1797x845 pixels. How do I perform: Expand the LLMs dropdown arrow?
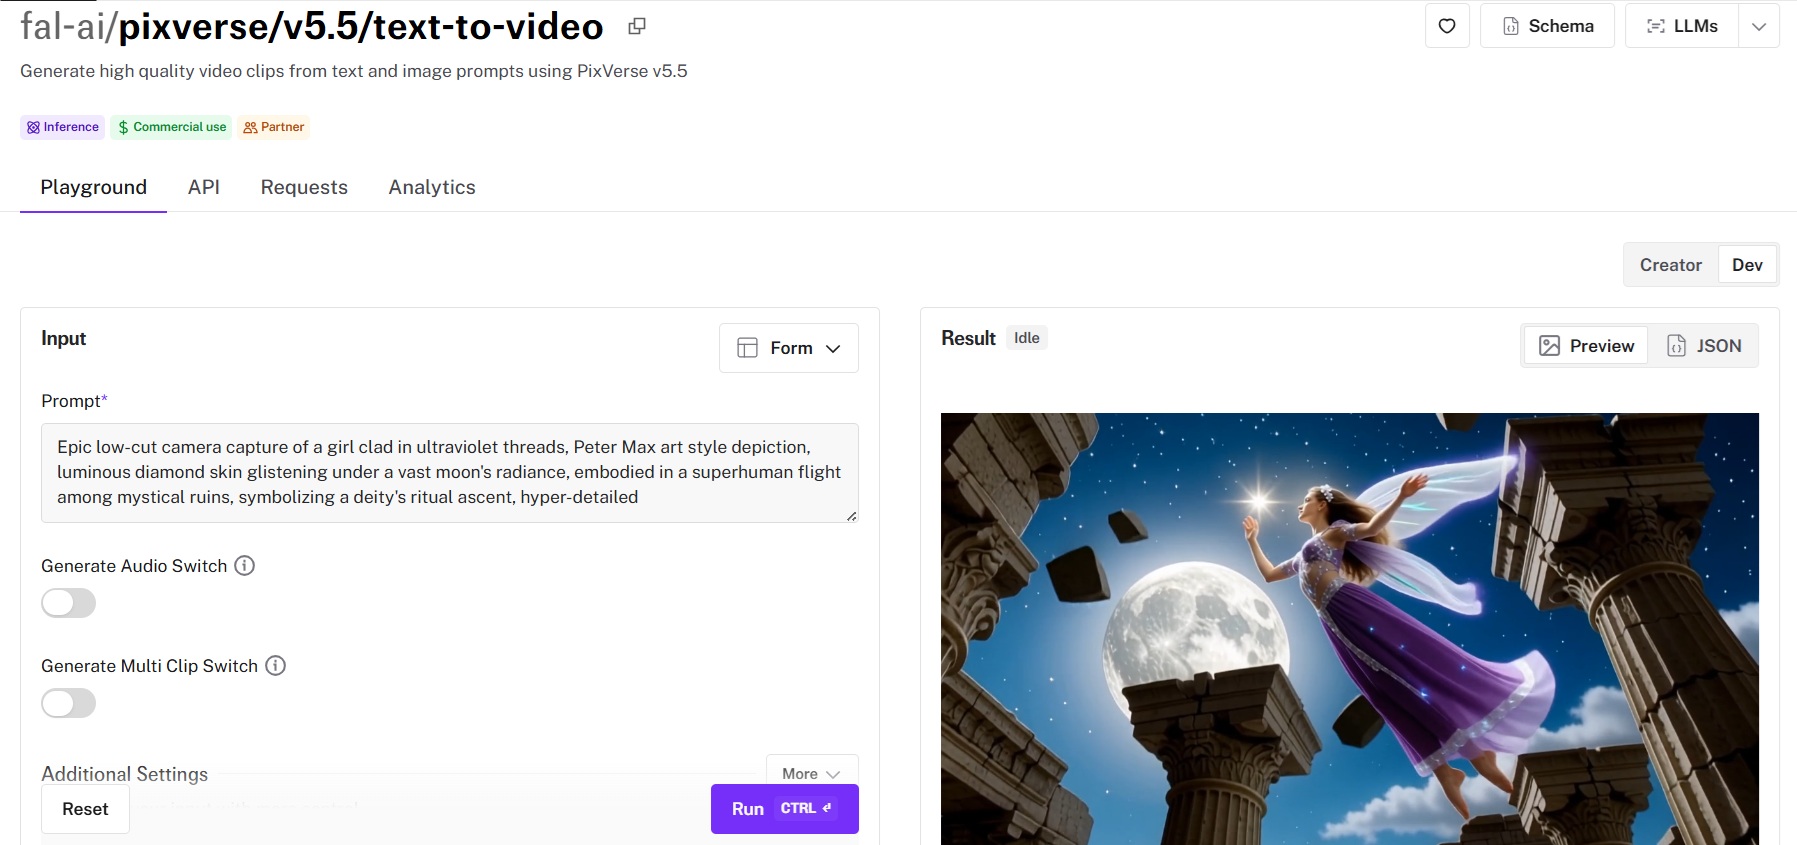[x=1759, y=26]
